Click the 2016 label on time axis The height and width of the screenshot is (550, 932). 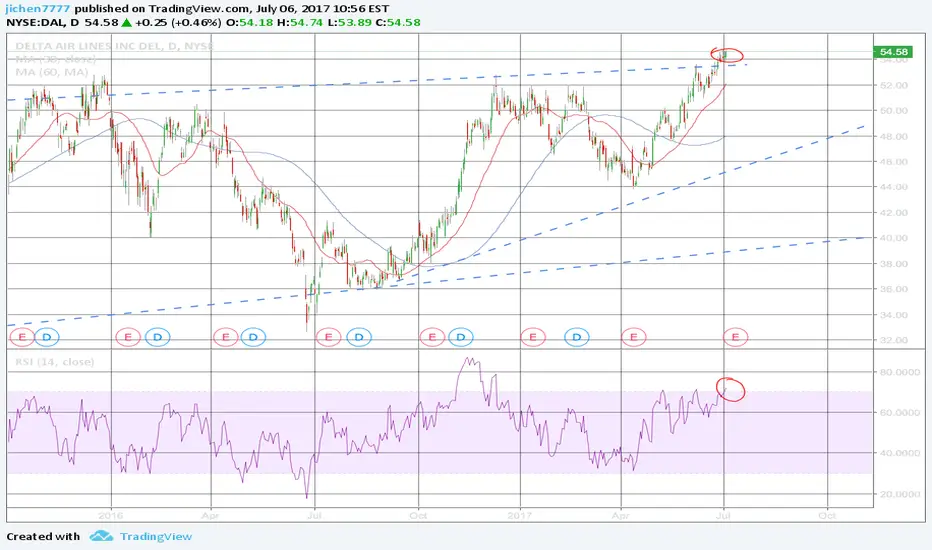[x=111, y=516]
